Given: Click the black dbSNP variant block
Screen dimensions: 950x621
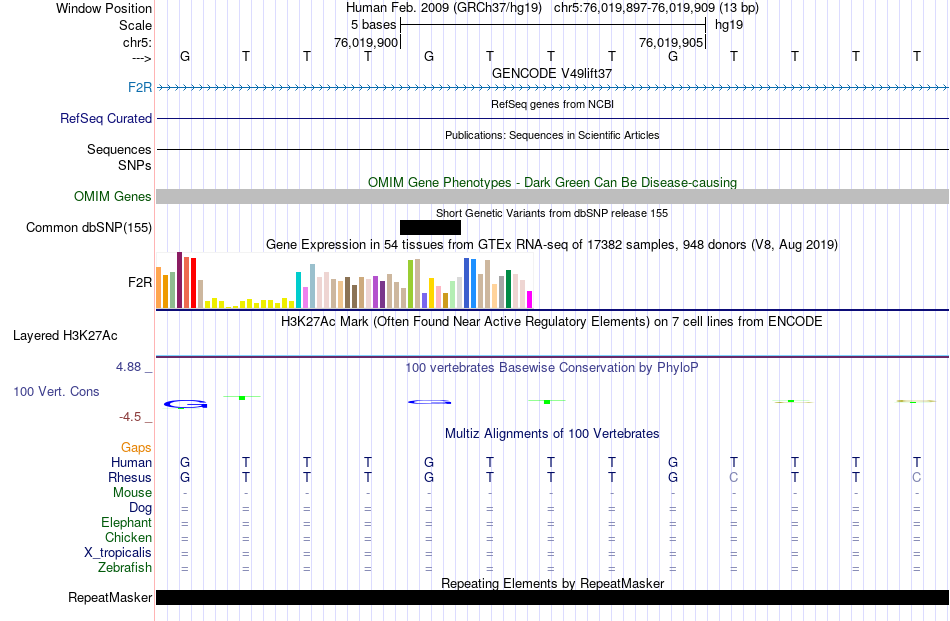Looking at the screenshot, I should 430,227.
